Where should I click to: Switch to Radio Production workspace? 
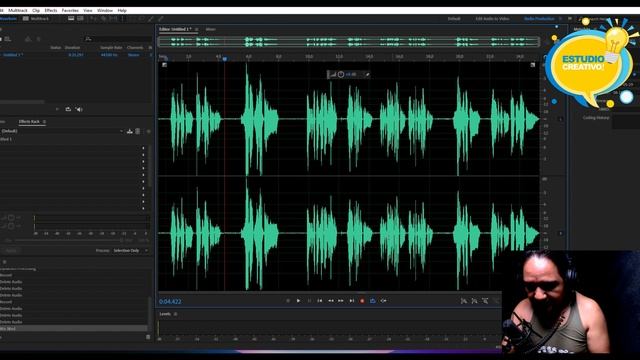click(539, 19)
